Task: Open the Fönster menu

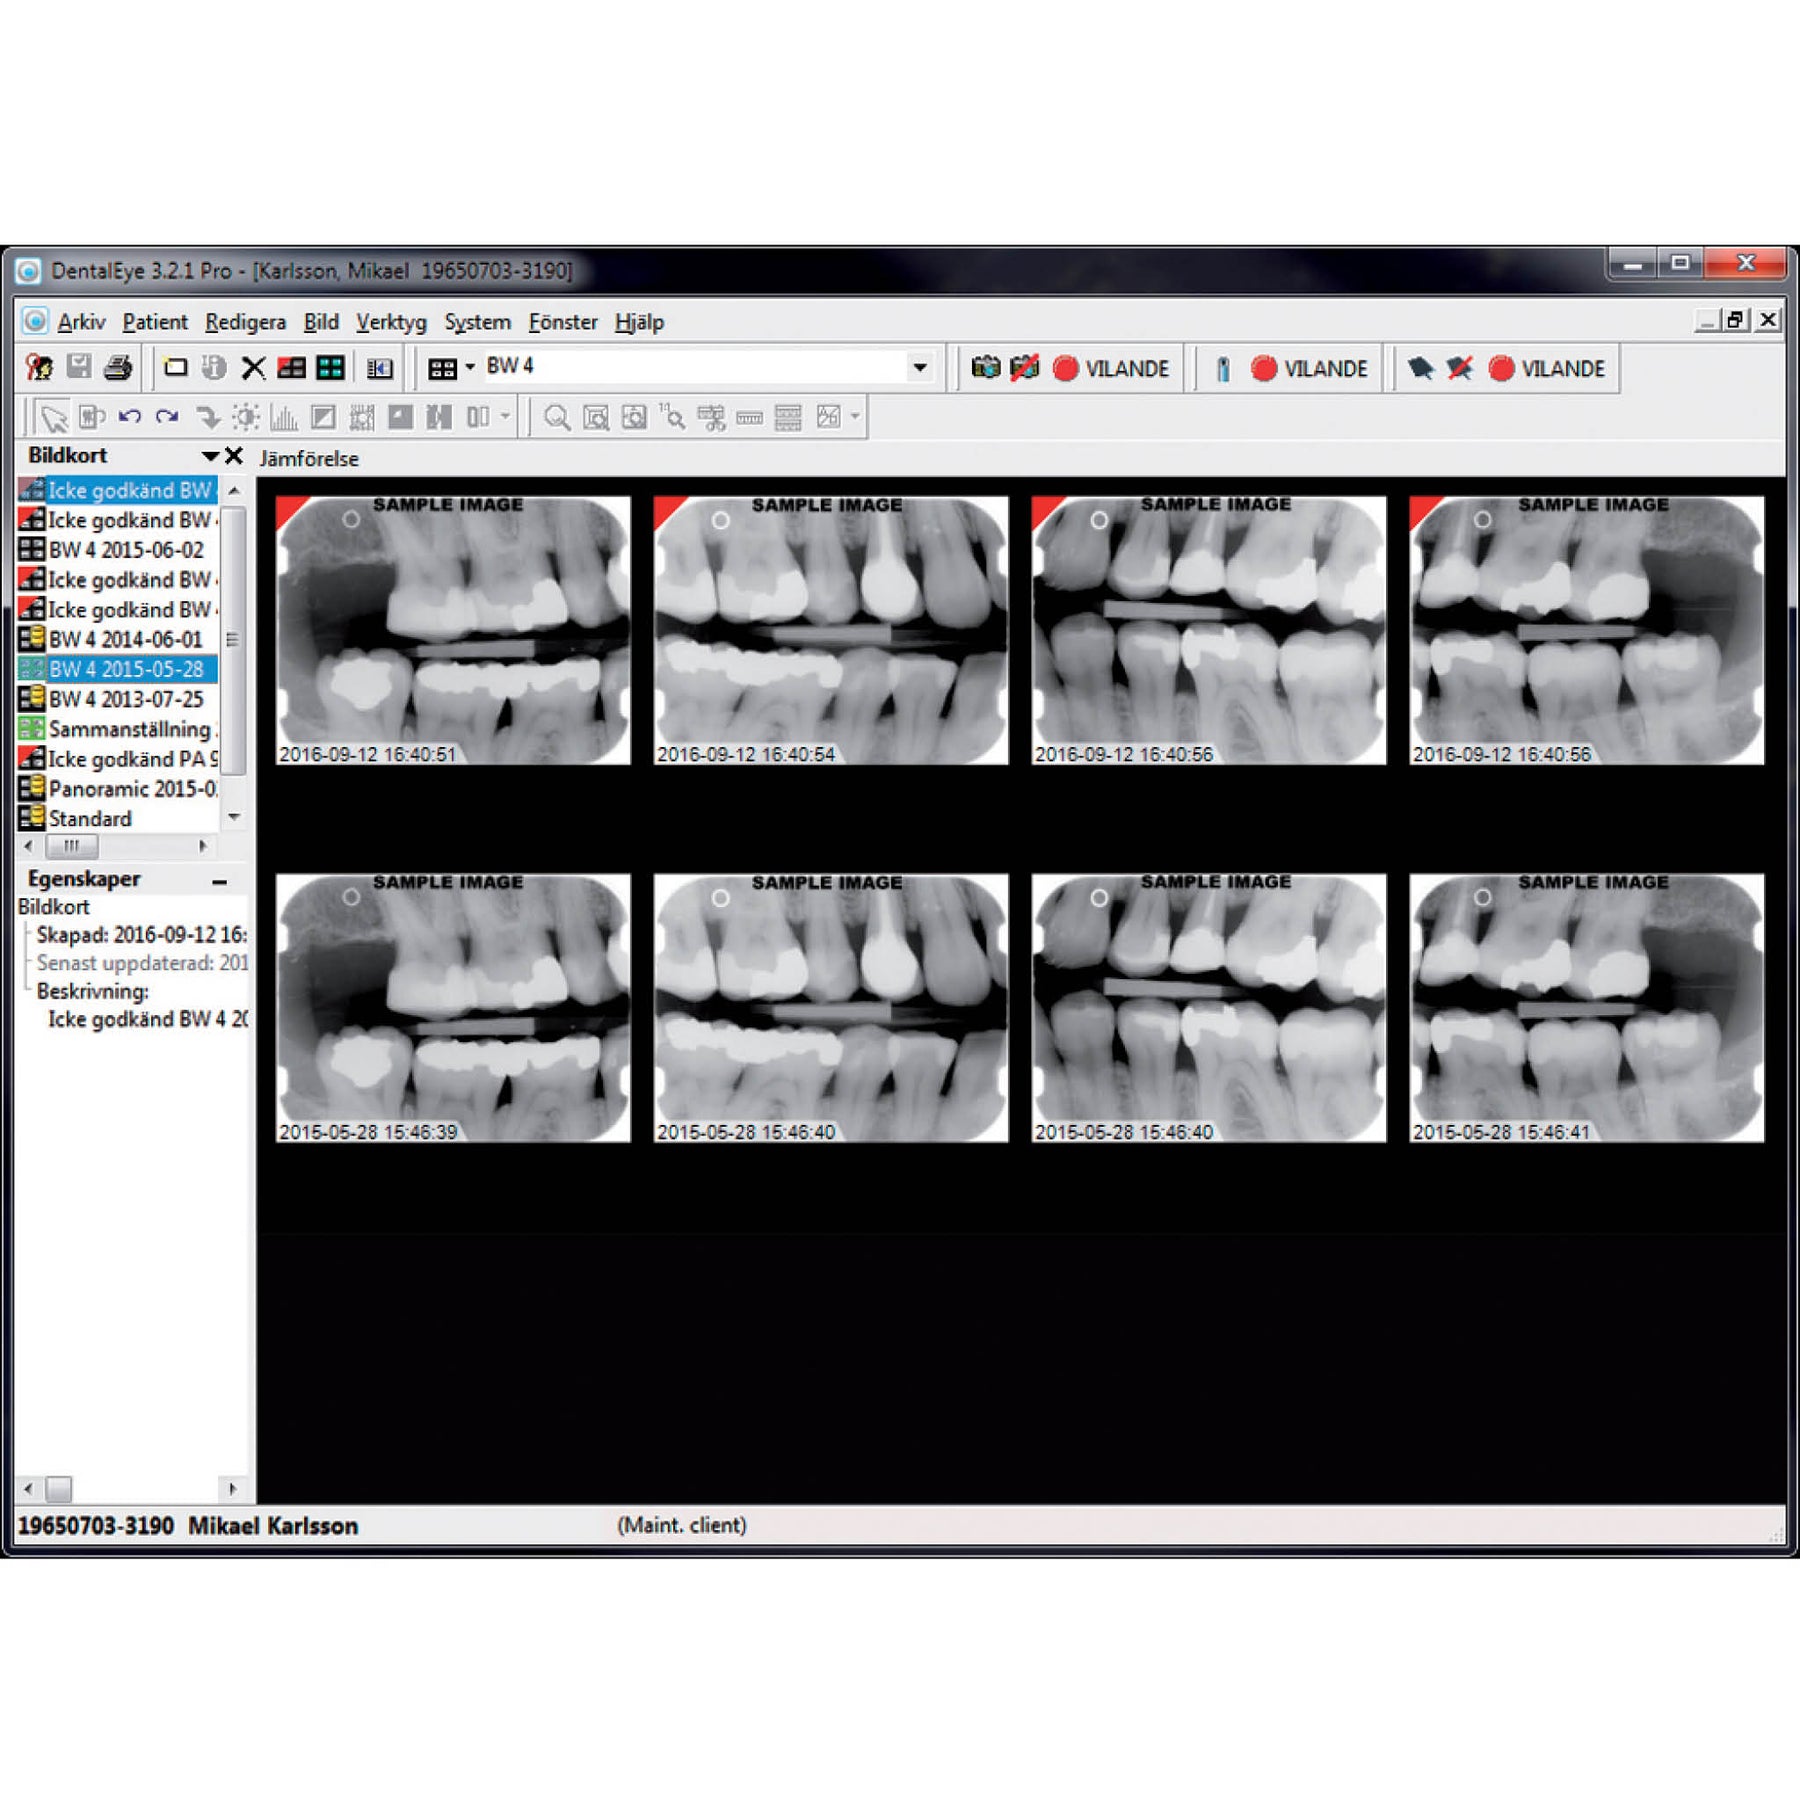Action: coord(563,322)
